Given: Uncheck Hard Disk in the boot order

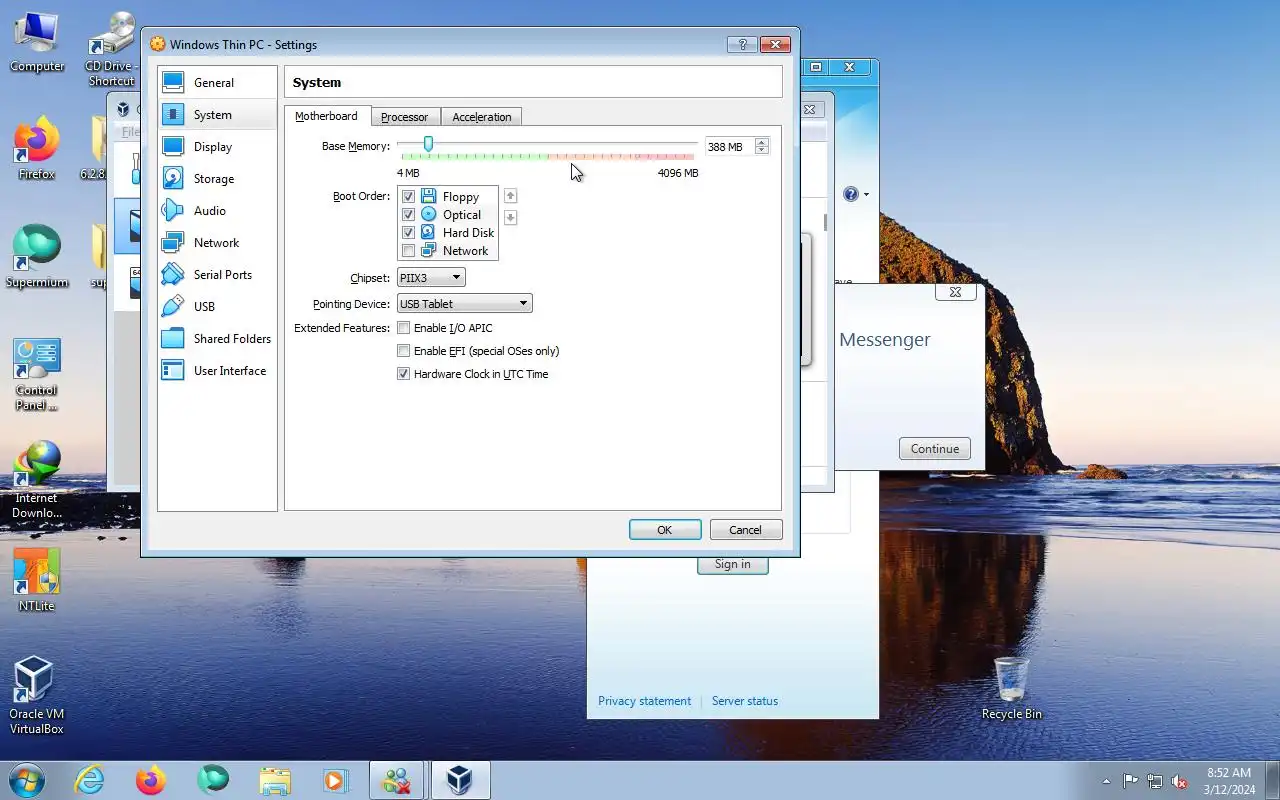Looking at the screenshot, I should click(x=408, y=233).
